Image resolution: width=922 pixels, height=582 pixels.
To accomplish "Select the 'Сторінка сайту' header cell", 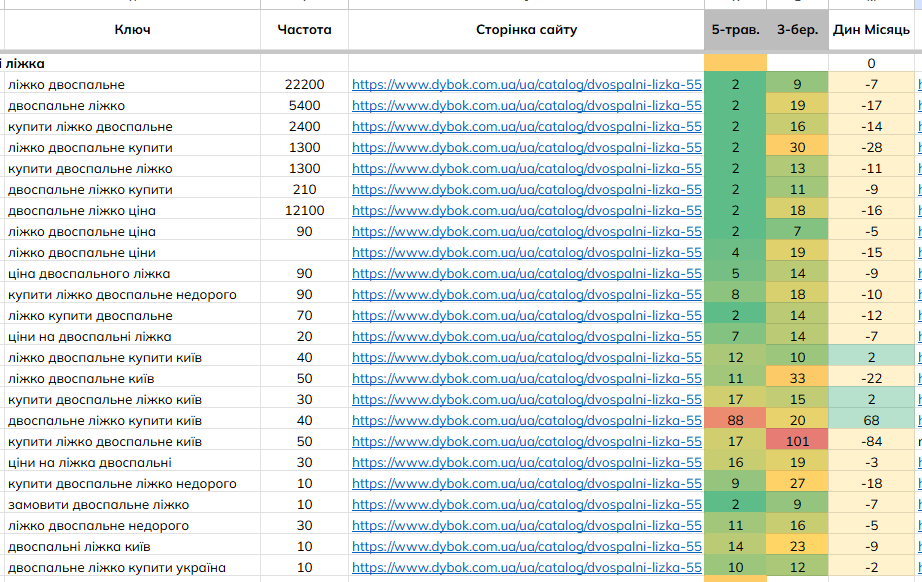I will pos(526,30).
